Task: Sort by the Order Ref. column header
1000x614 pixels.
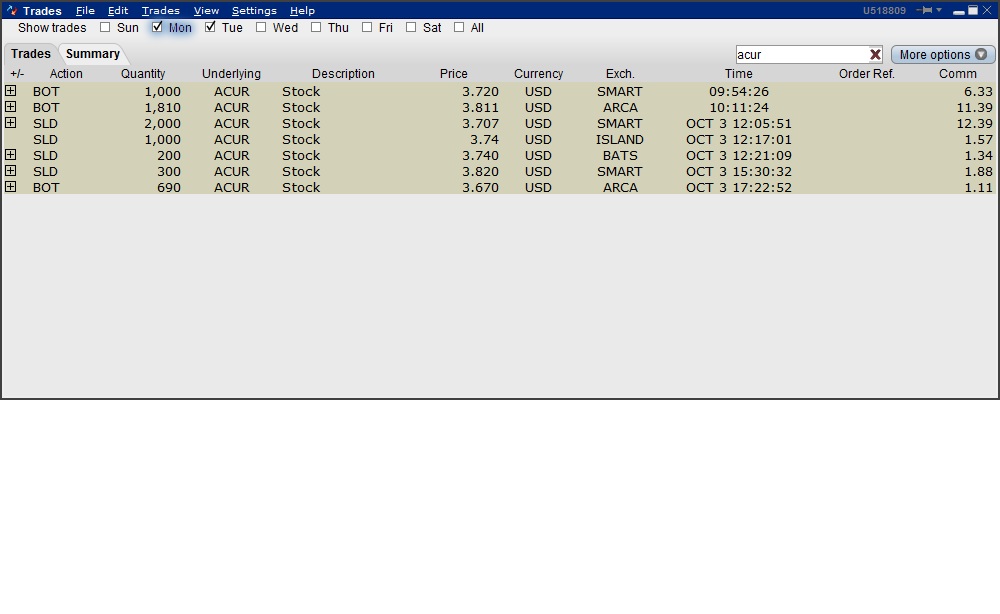Action: pyautogui.click(x=867, y=74)
